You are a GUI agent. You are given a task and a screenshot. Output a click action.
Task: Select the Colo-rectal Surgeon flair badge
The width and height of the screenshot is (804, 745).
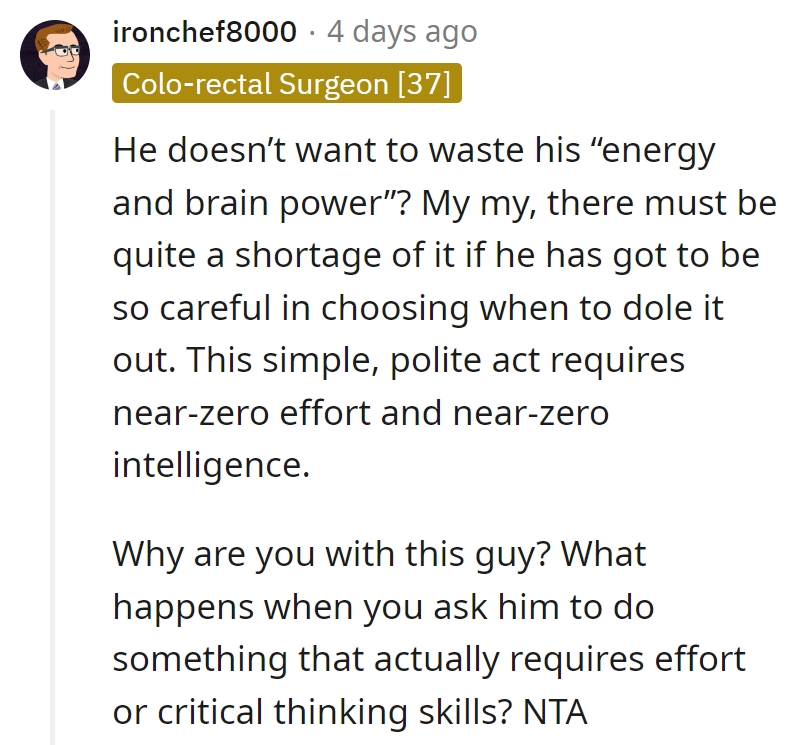(287, 84)
